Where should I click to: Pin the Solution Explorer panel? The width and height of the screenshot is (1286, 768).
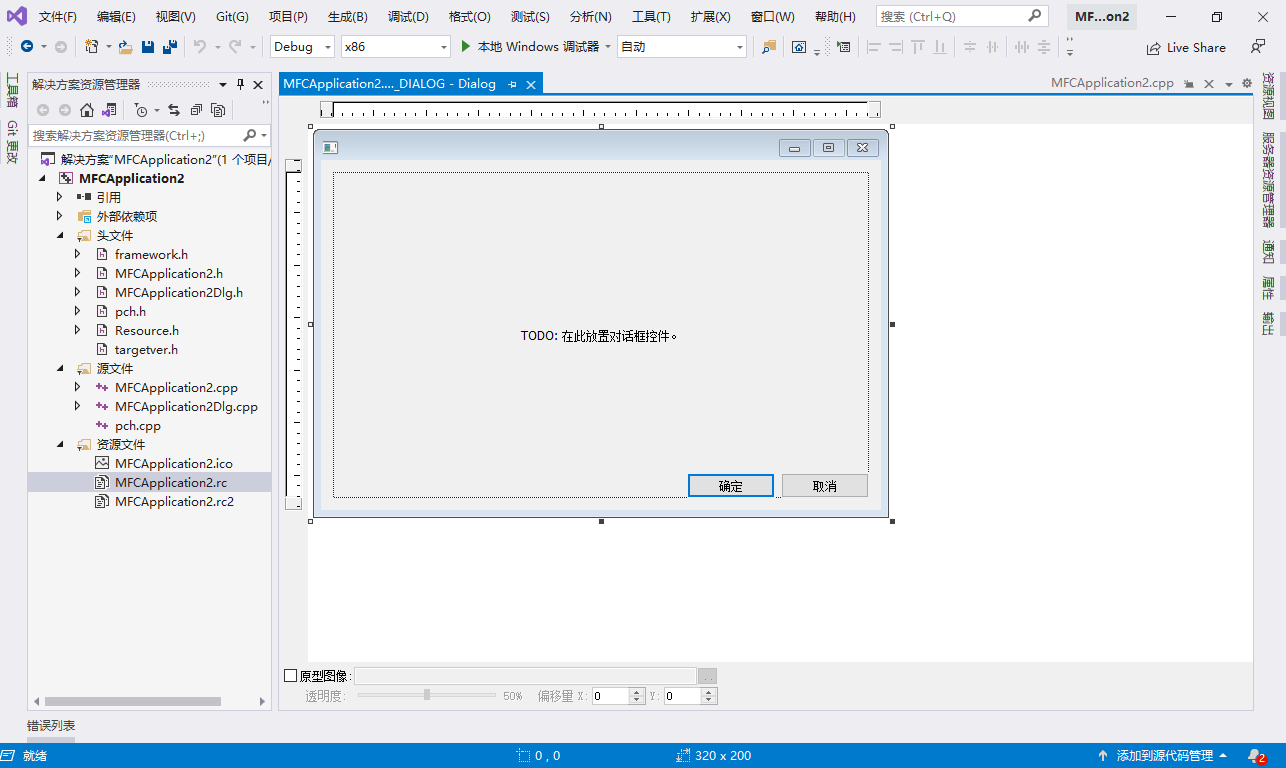(x=240, y=85)
